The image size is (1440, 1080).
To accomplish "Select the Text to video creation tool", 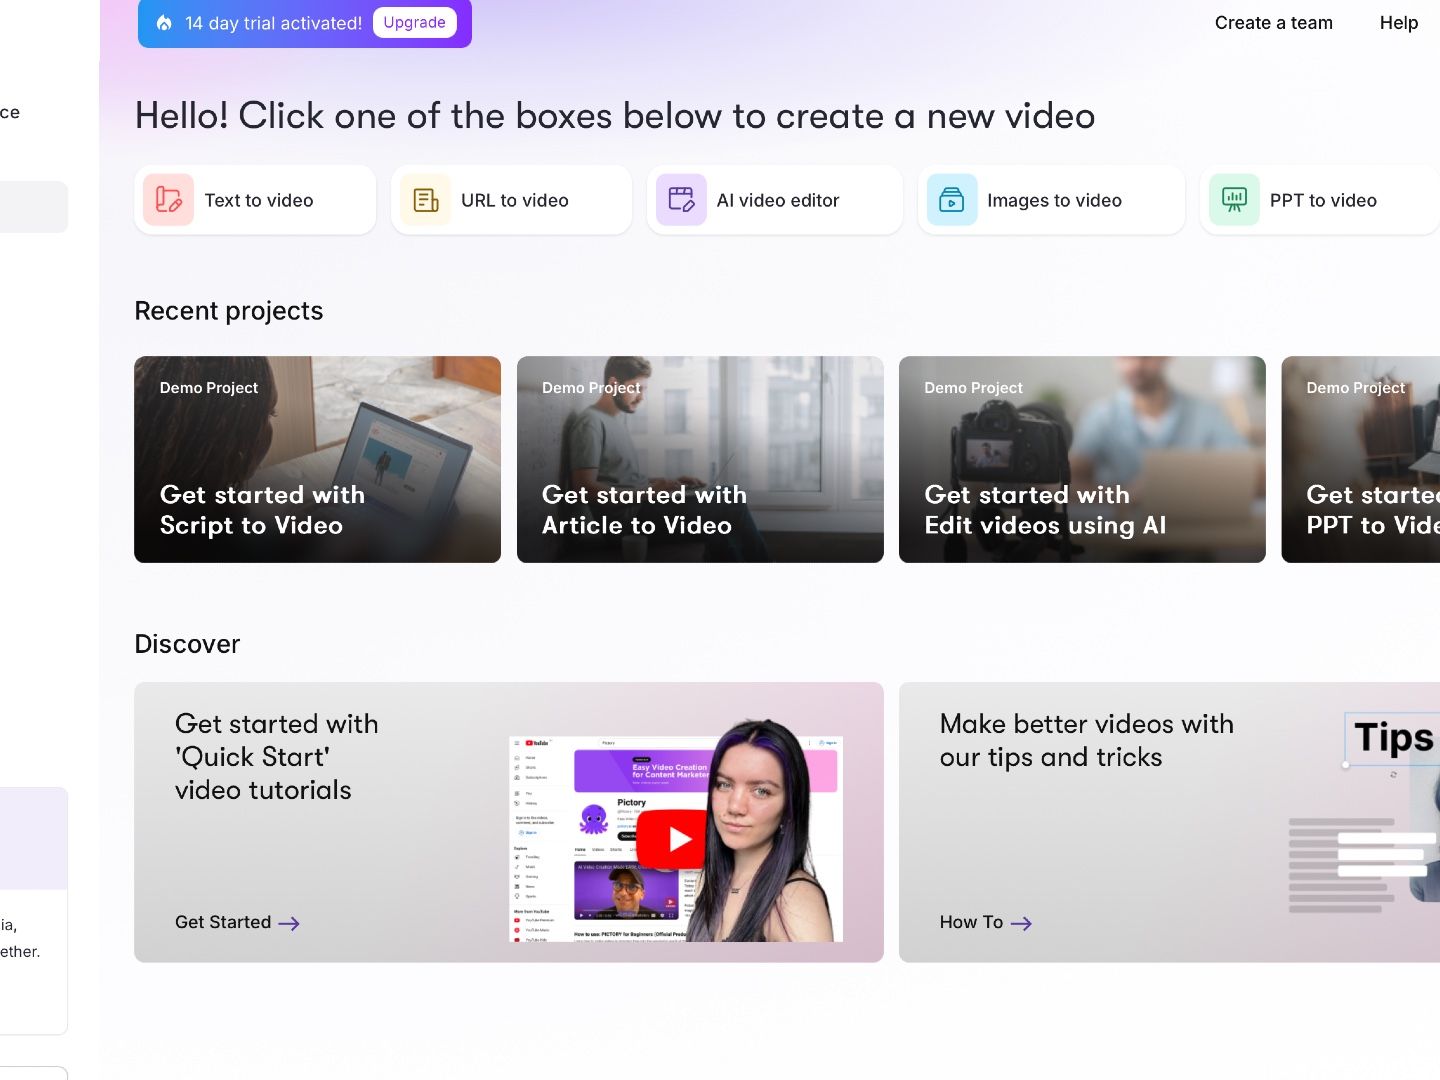I will [x=254, y=199].
